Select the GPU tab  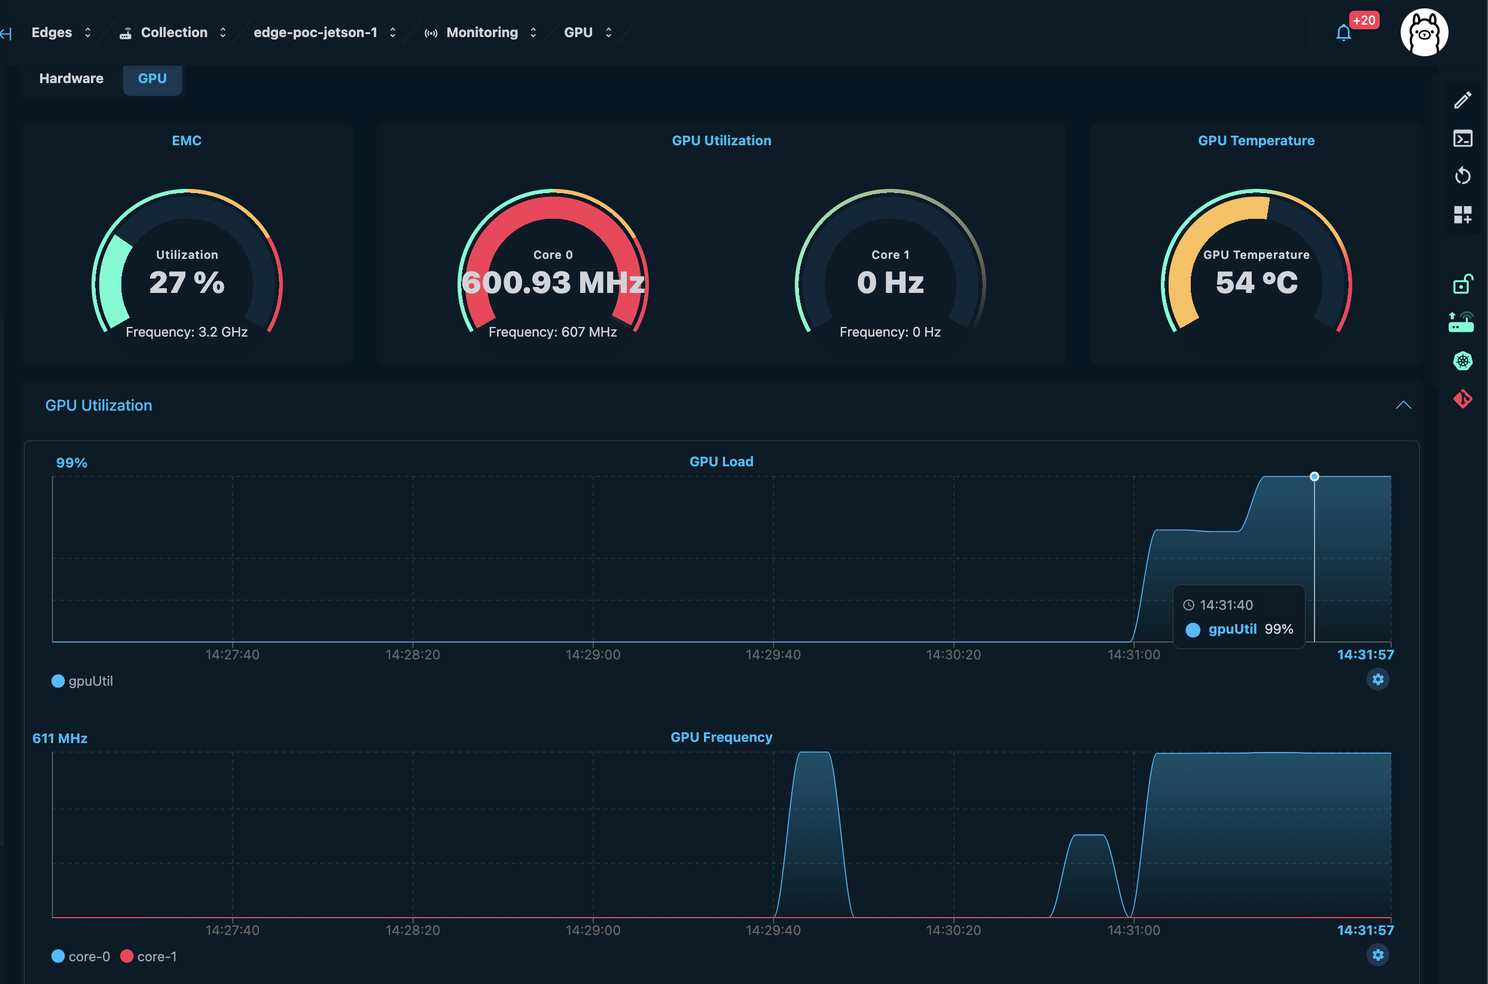coord(152,78)
